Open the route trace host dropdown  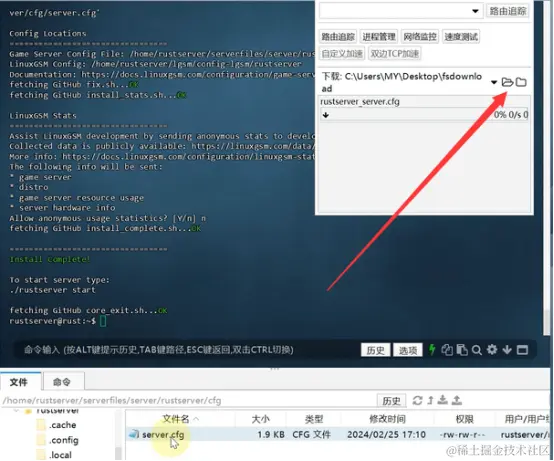475,11
